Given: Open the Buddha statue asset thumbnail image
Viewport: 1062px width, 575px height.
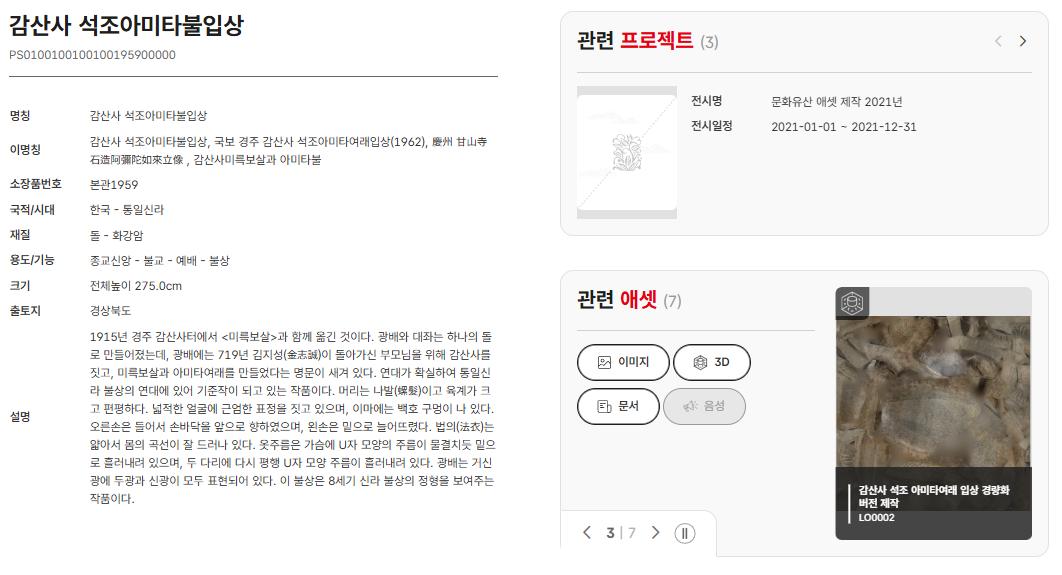Looking at the screenshot, I should [933, 391].
